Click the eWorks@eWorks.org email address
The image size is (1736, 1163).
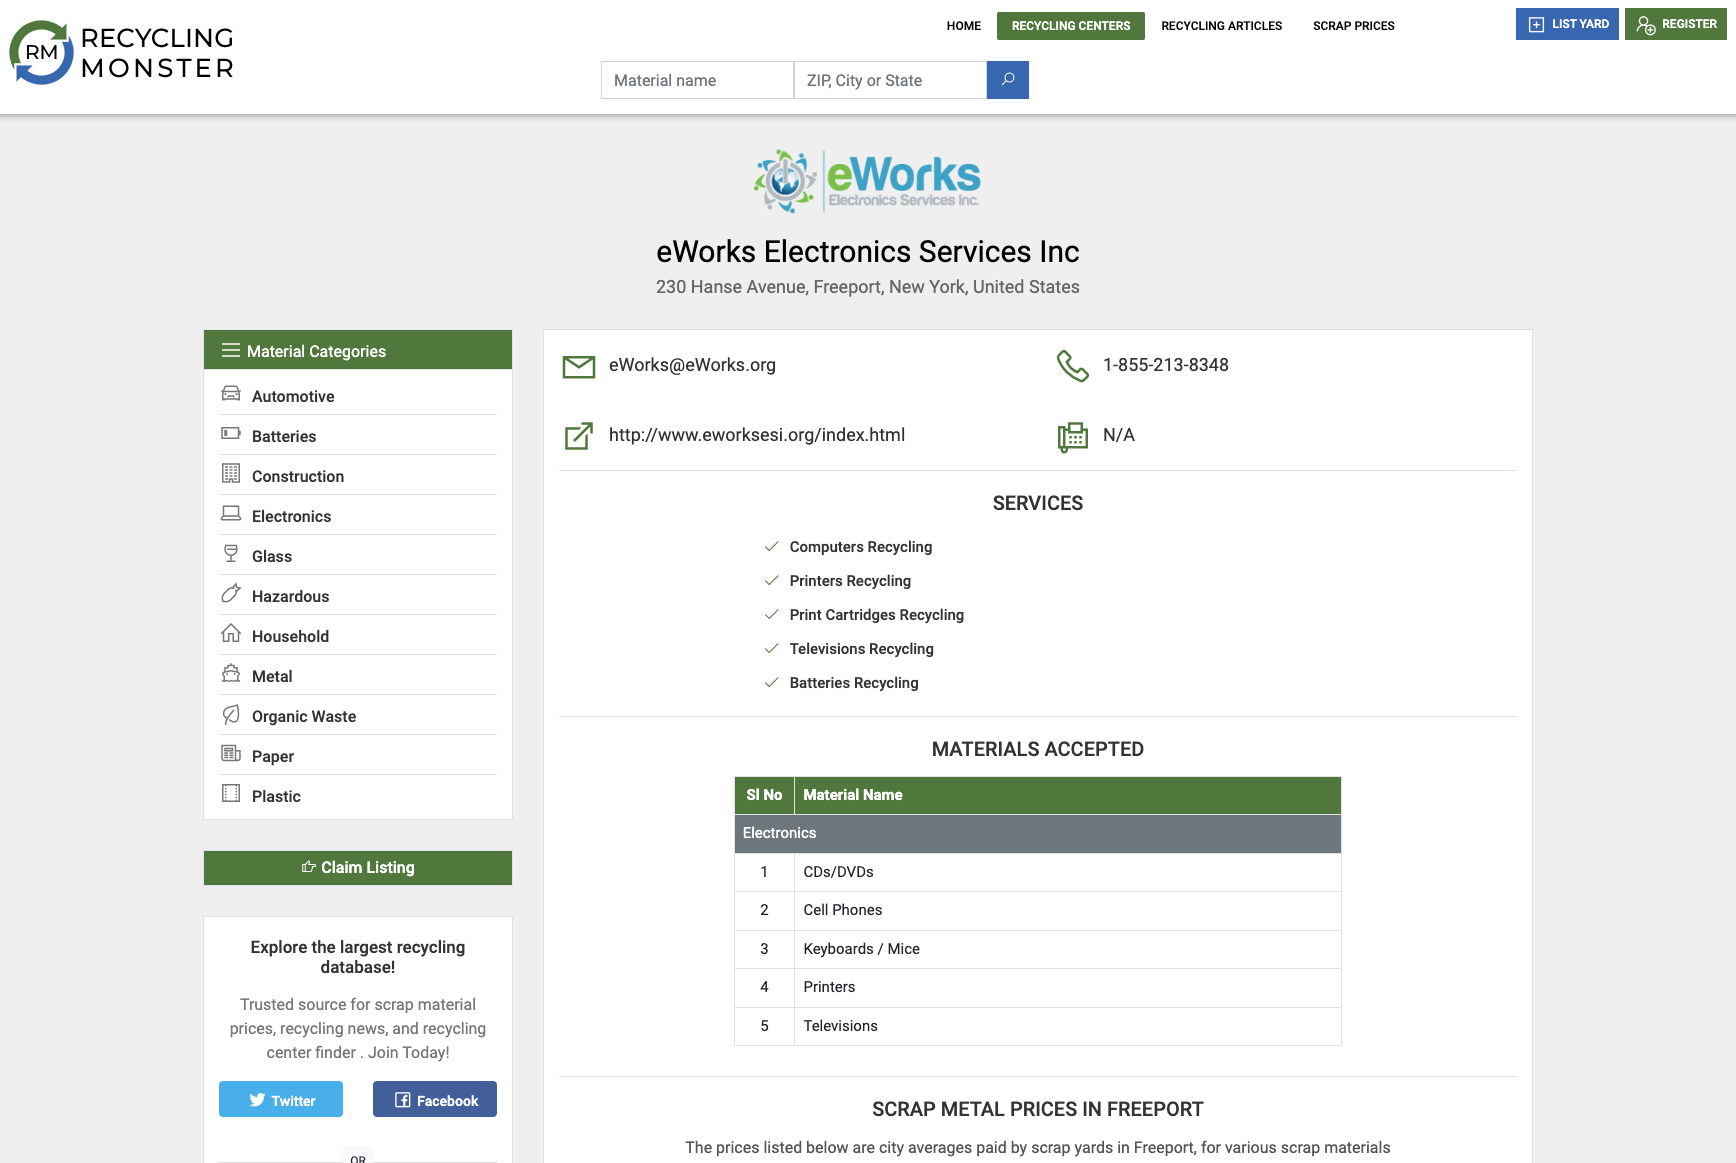[692, 365]
